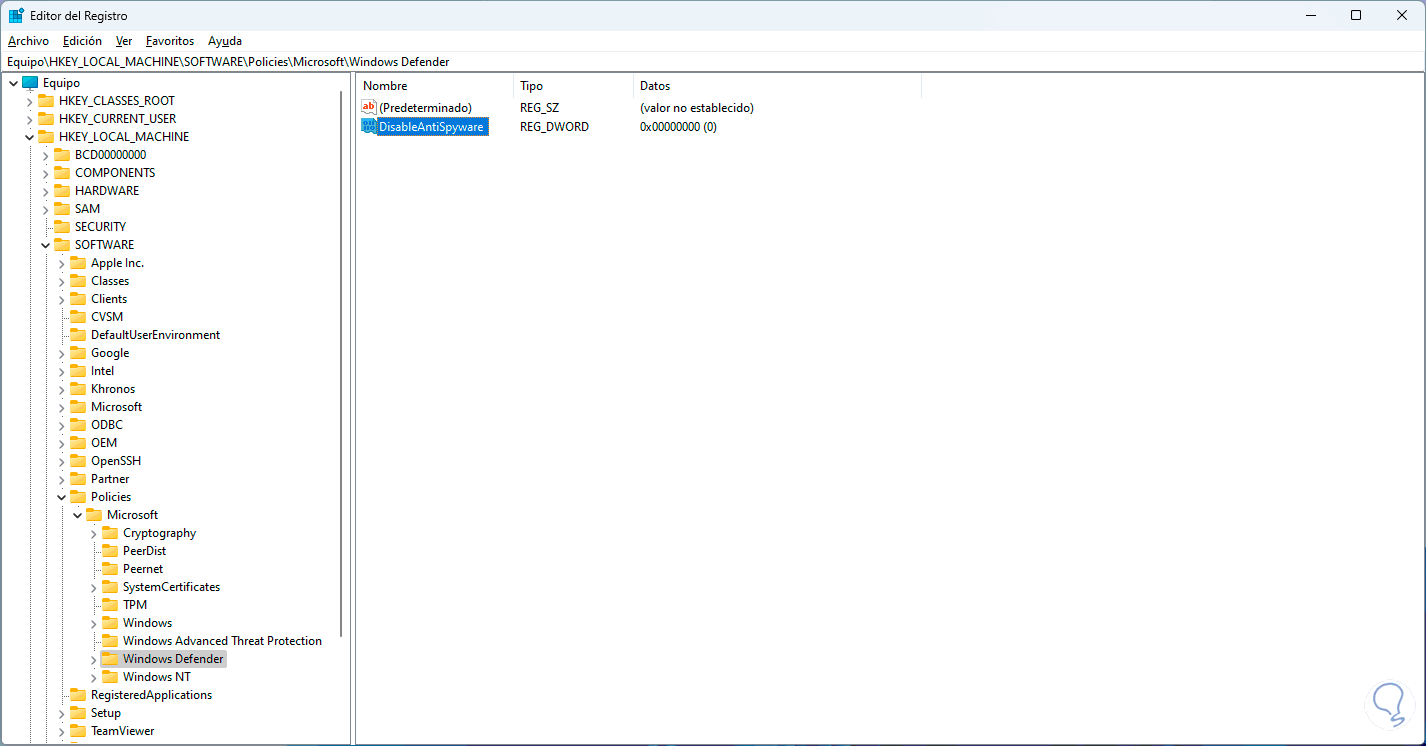The height and width of the screenshot is (746, 1426).
Task: Select the Clients key
Action: [x=109, y=299]
